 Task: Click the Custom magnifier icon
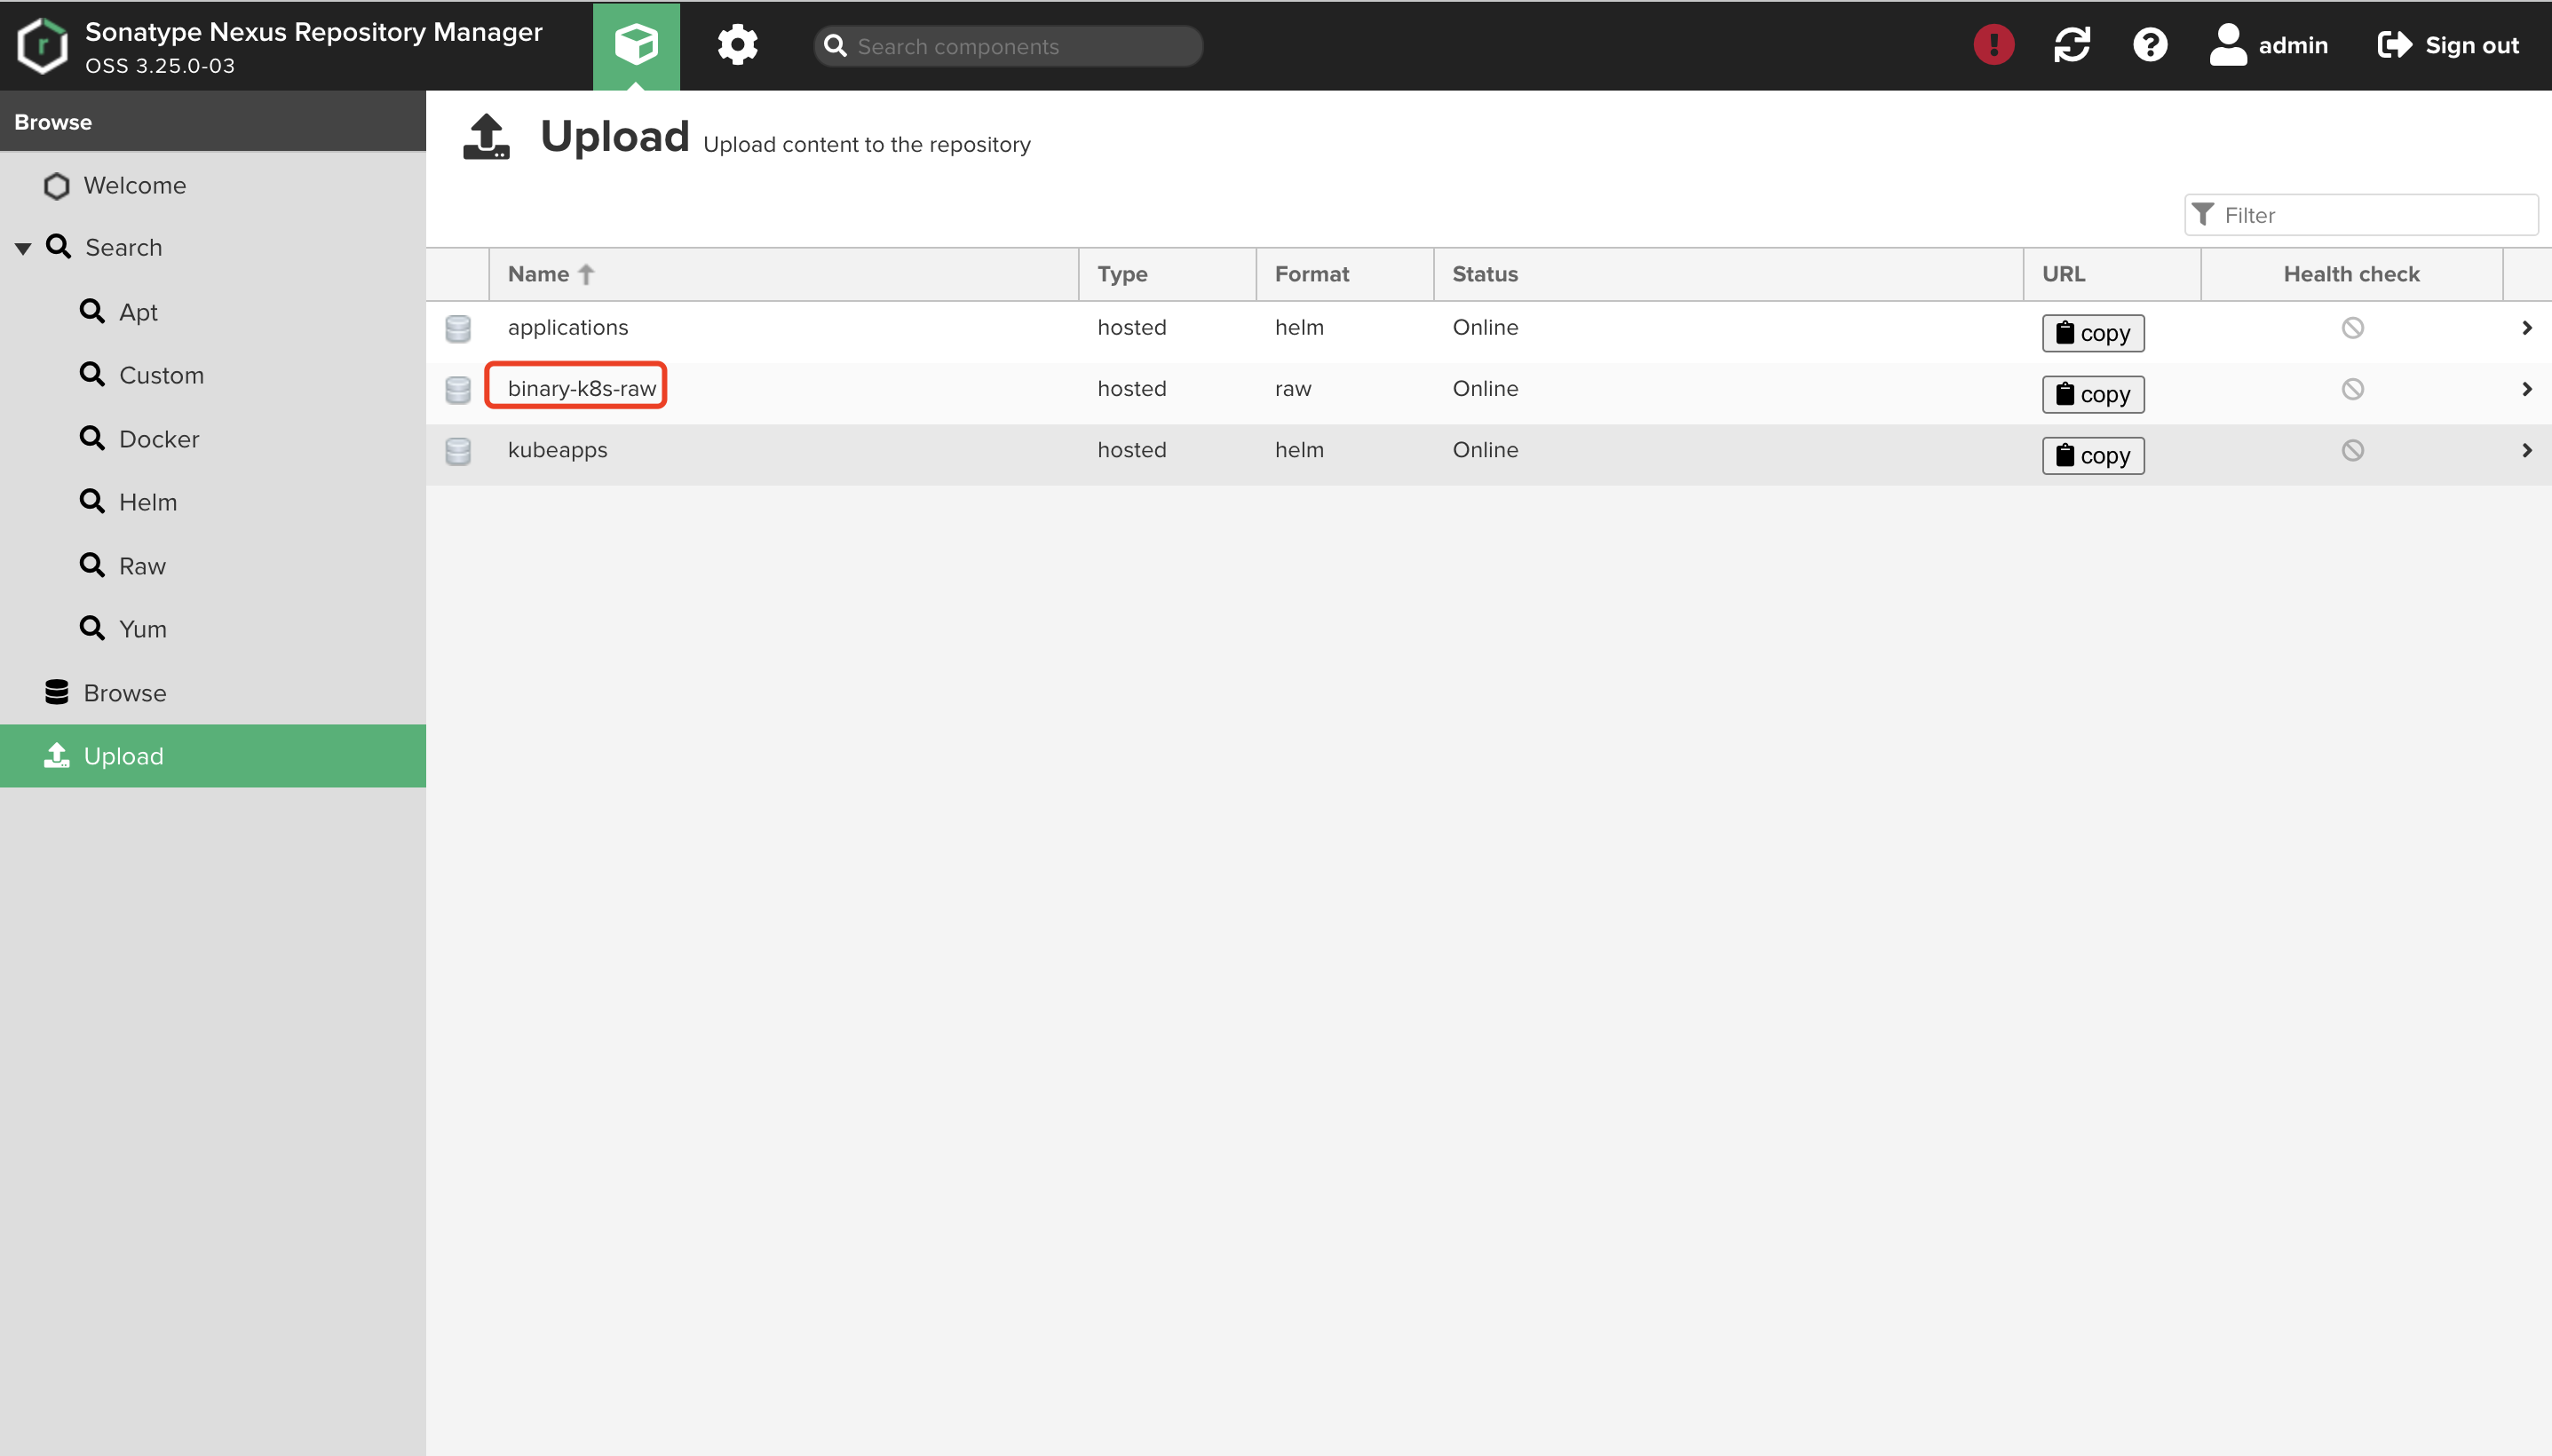[92, 374]
